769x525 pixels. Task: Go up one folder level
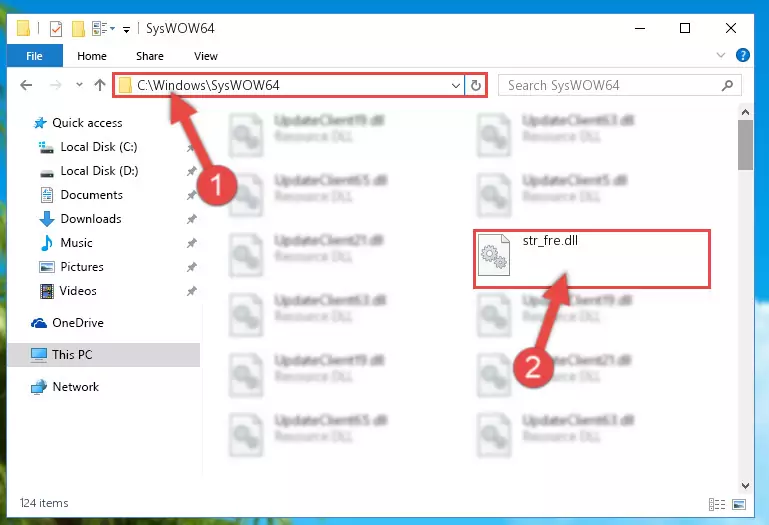pyautogui.click(x=100, y=85)
